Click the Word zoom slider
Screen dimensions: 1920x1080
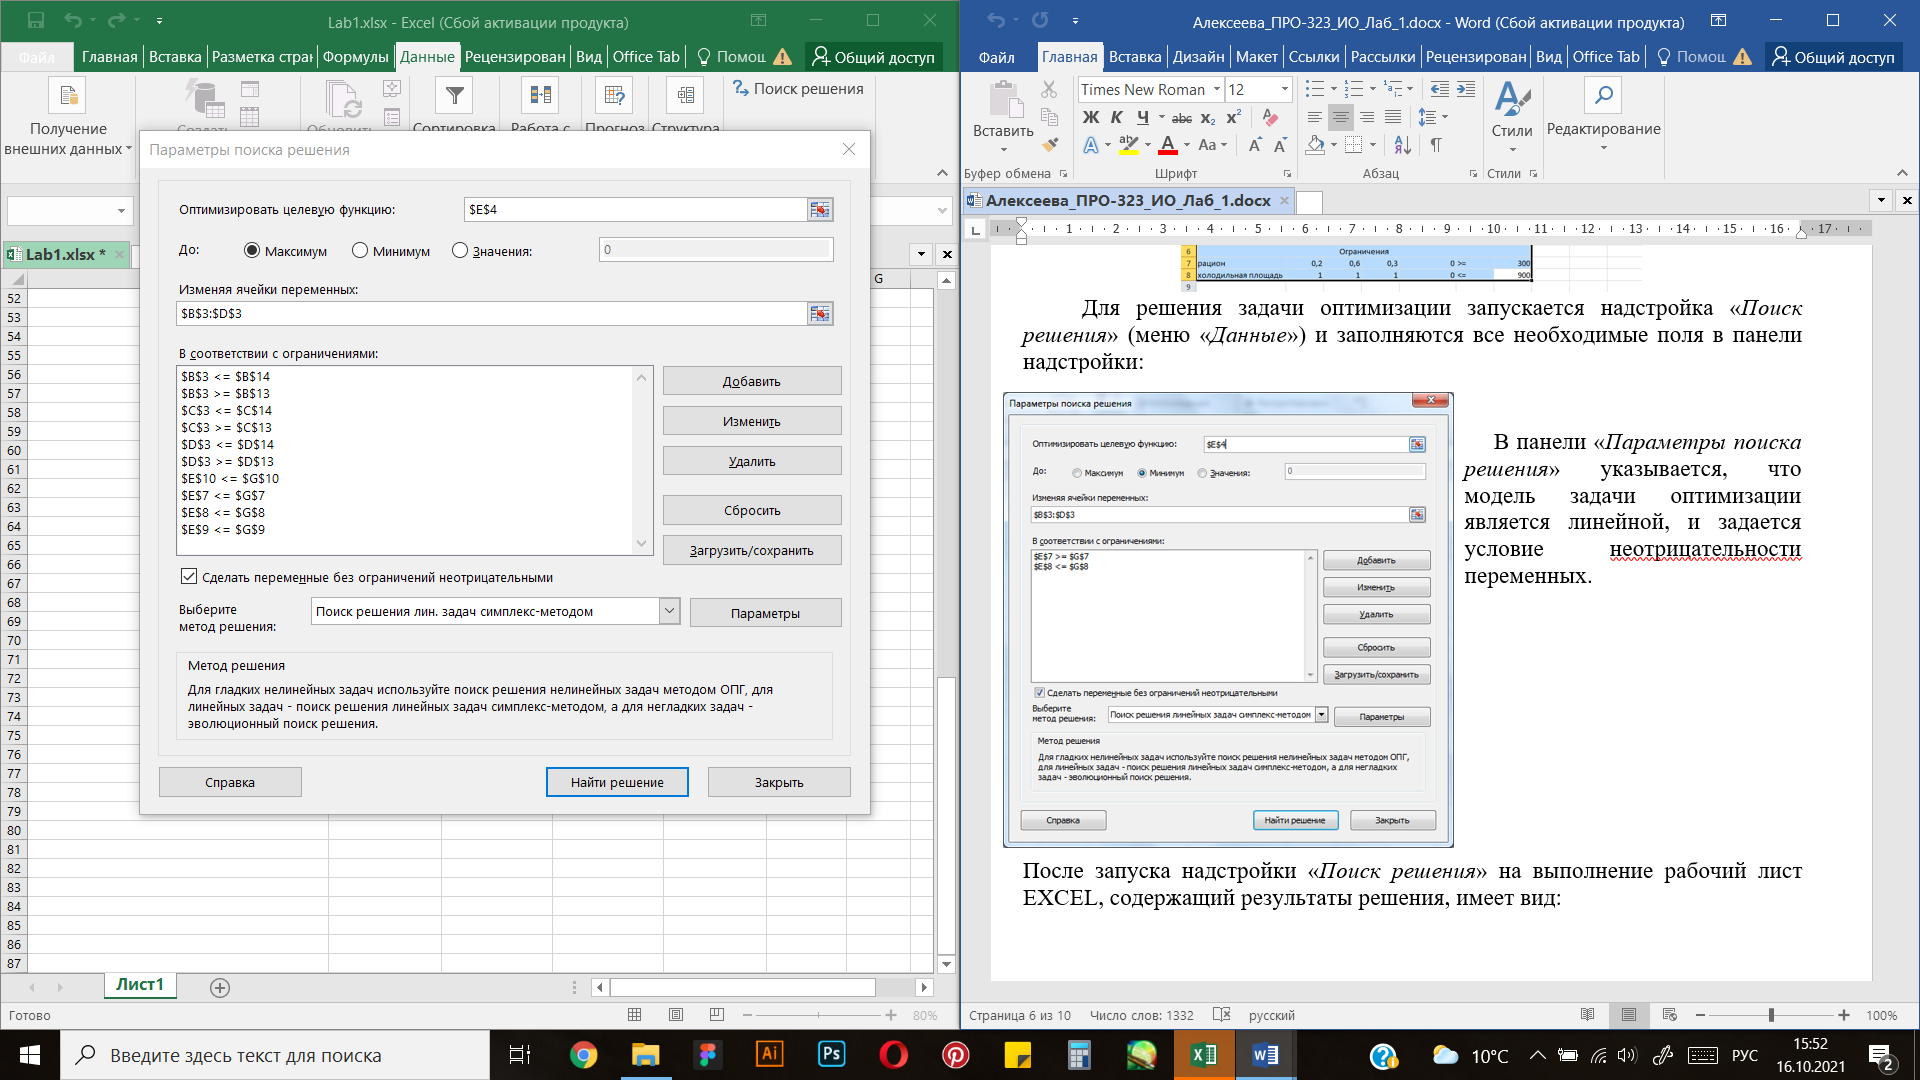click(x=1771, y=1015)
